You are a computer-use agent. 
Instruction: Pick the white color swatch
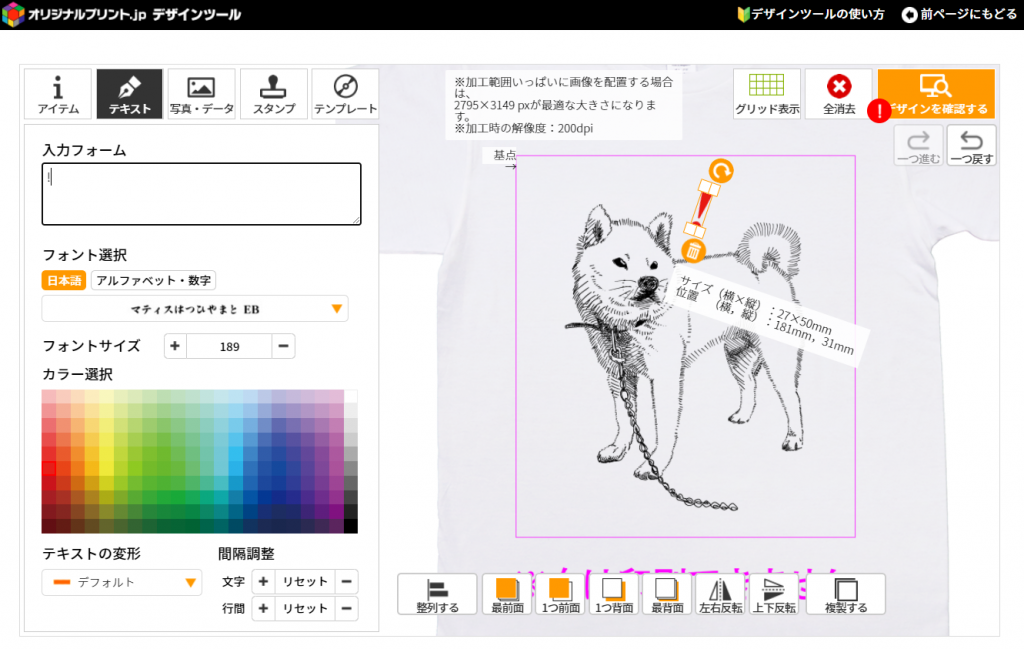(351, 397)
